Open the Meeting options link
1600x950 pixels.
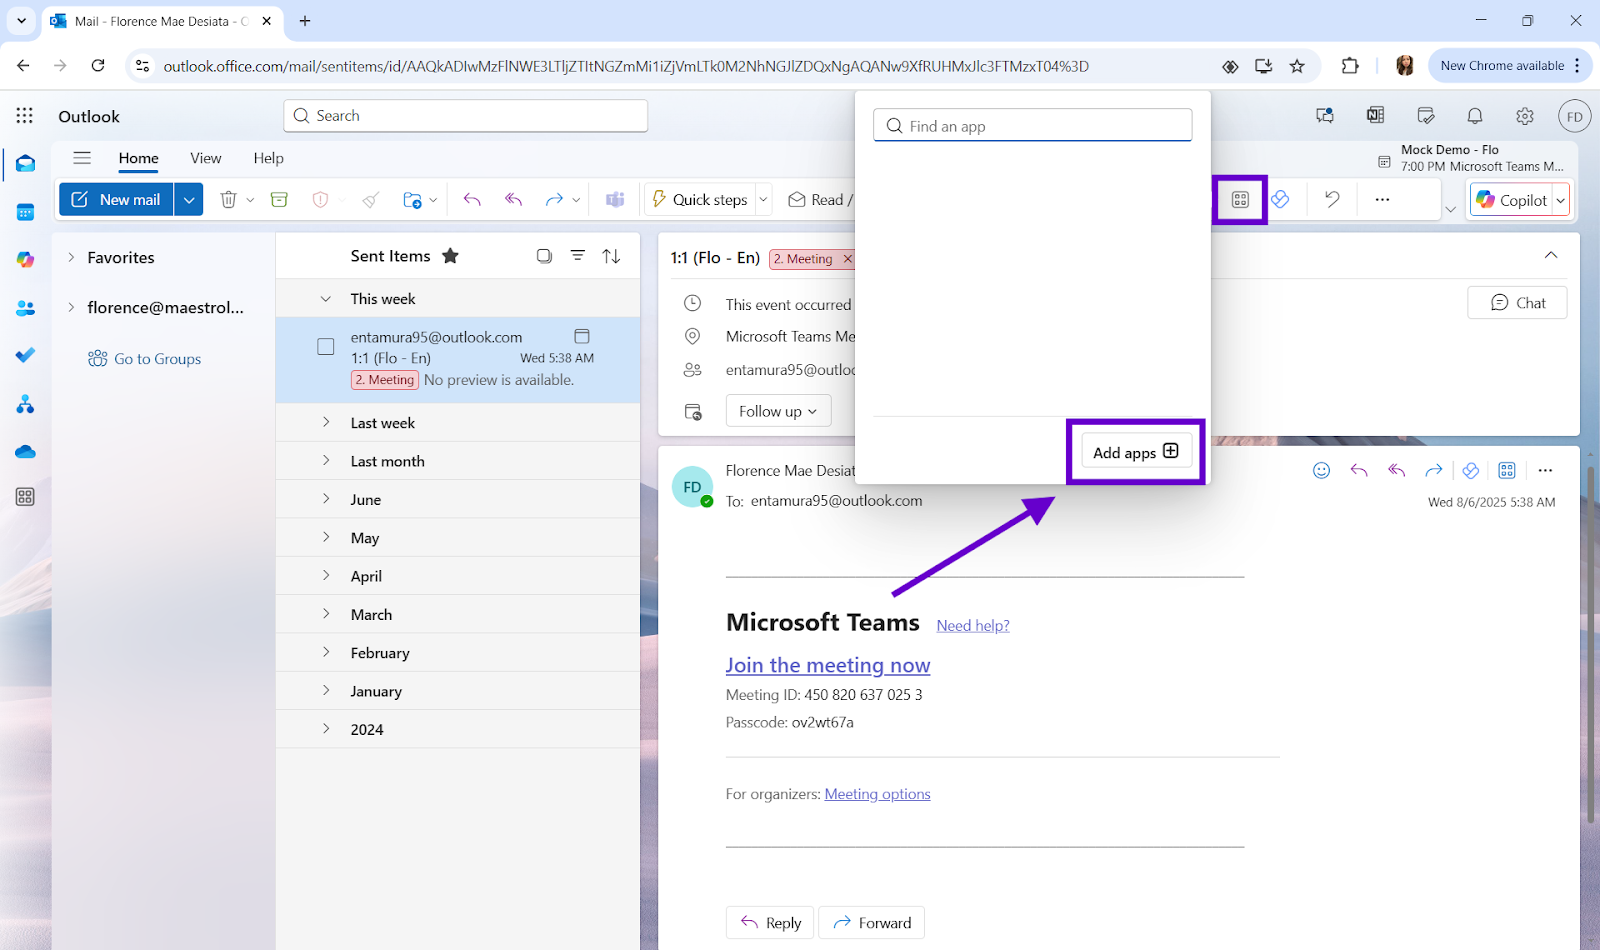877,794
